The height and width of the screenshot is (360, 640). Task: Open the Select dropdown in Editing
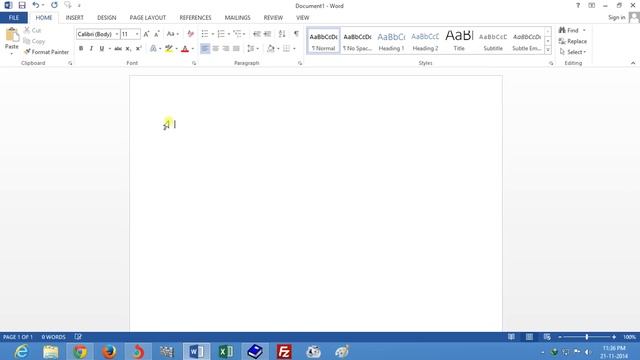(x=573, y=52)
